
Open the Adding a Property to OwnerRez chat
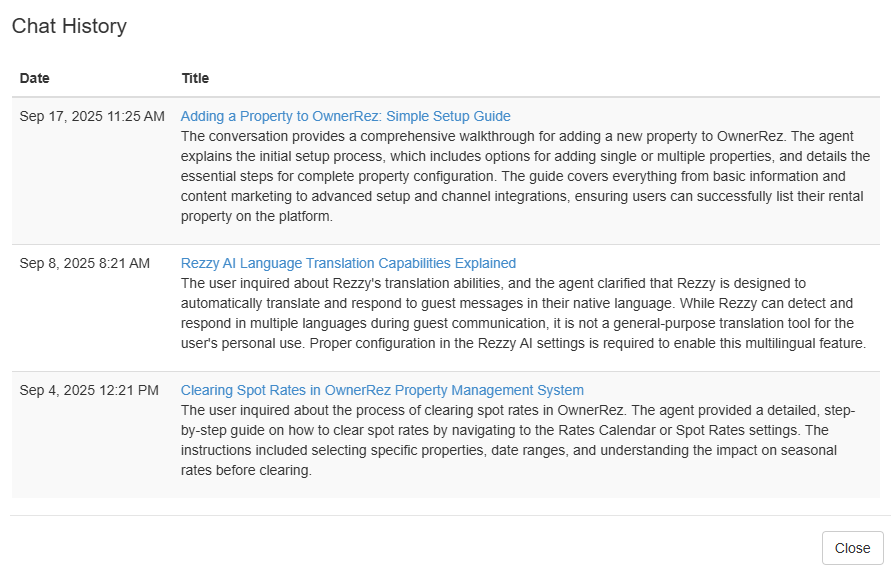coord(345,116)
